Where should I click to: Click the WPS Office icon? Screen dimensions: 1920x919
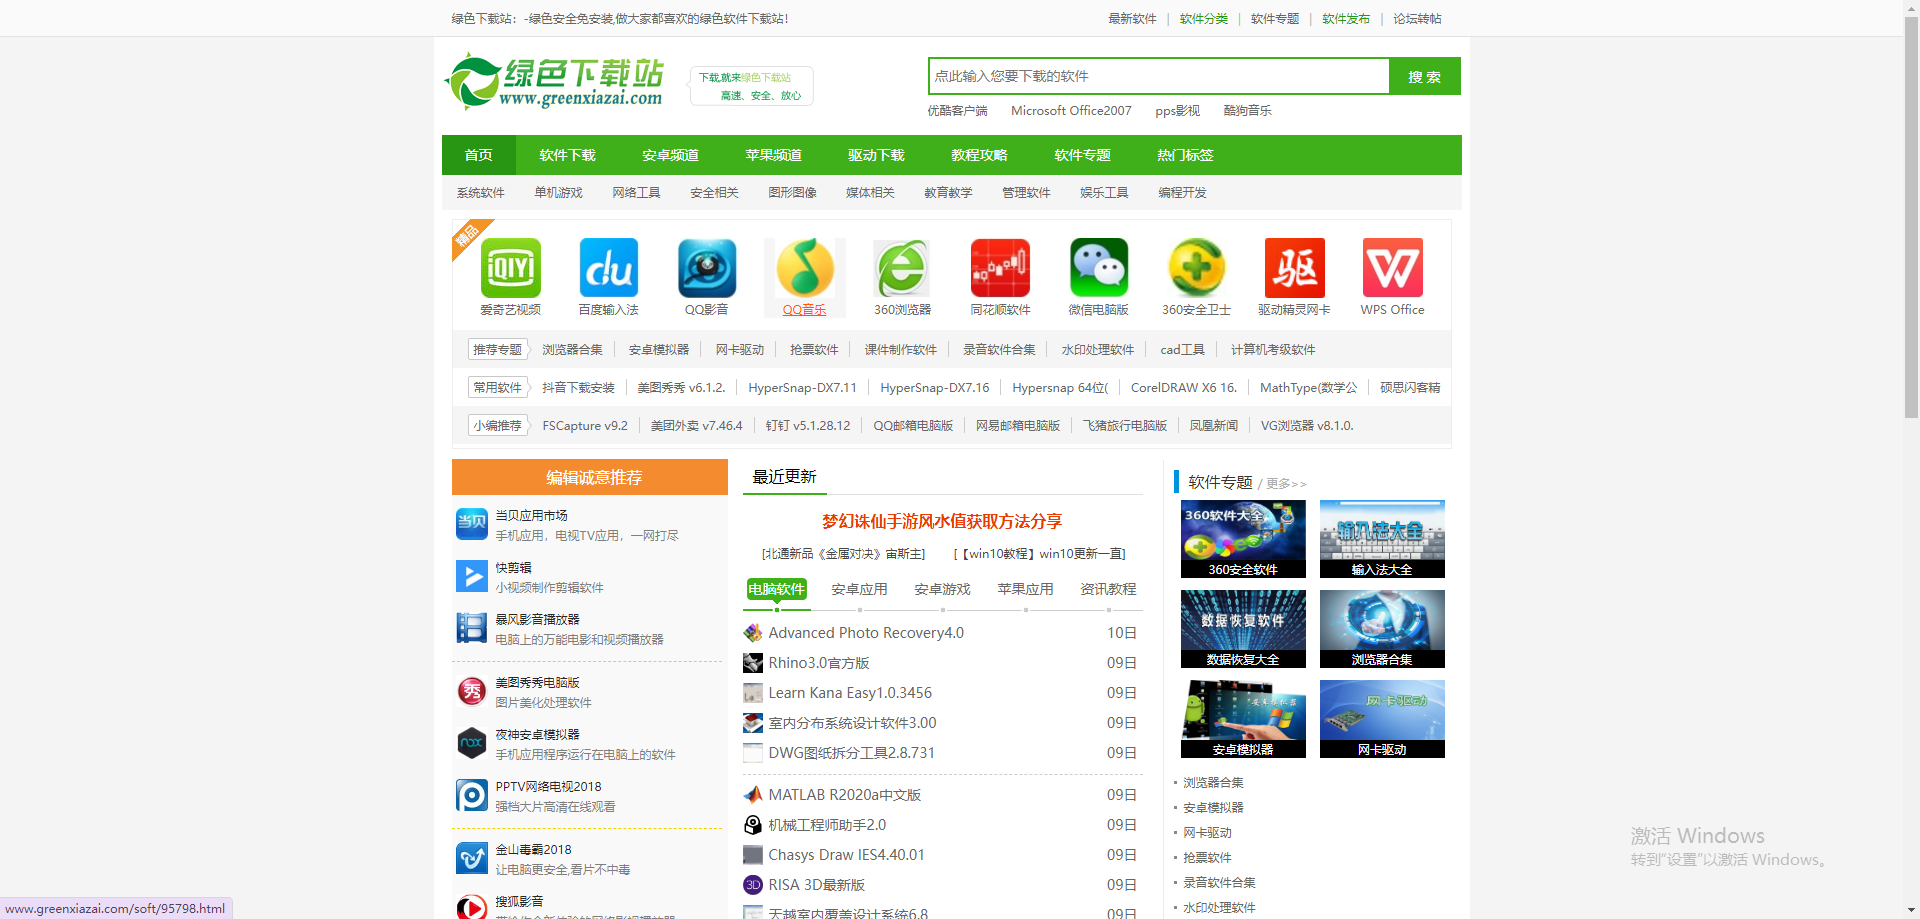click(x=1393, y=268)
